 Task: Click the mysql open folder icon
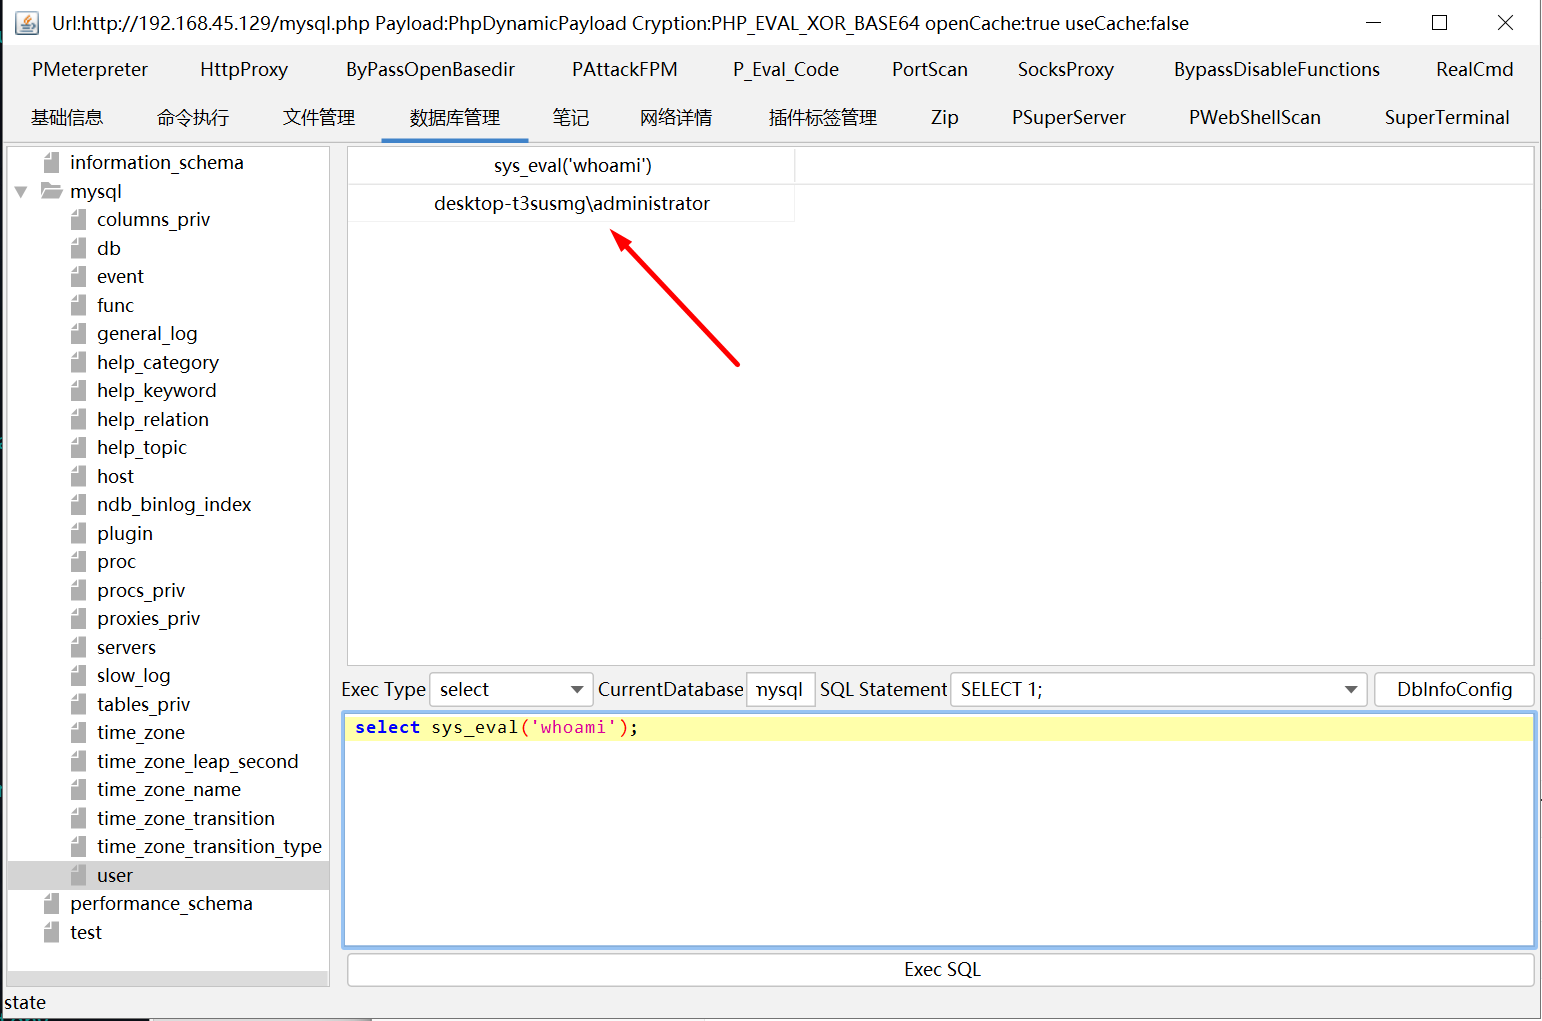(51, 190)
